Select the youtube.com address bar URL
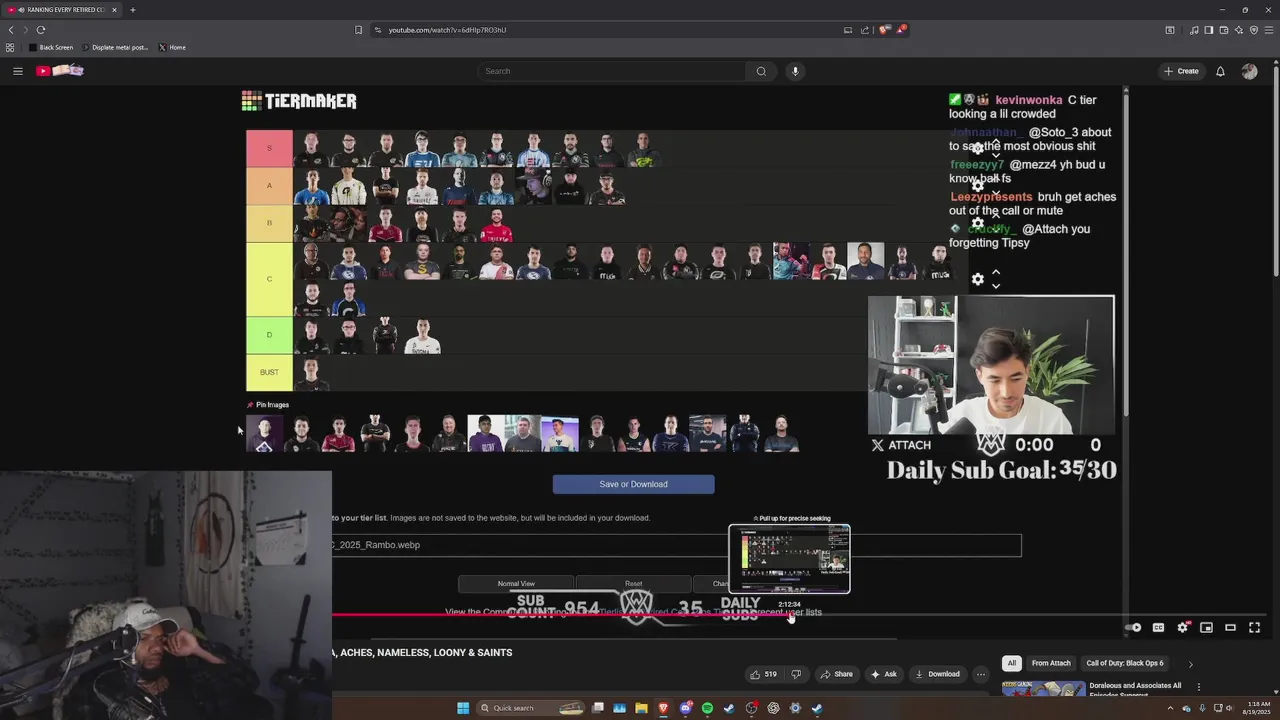Screen dimensions: 1280x720 [x=447, y=30]
